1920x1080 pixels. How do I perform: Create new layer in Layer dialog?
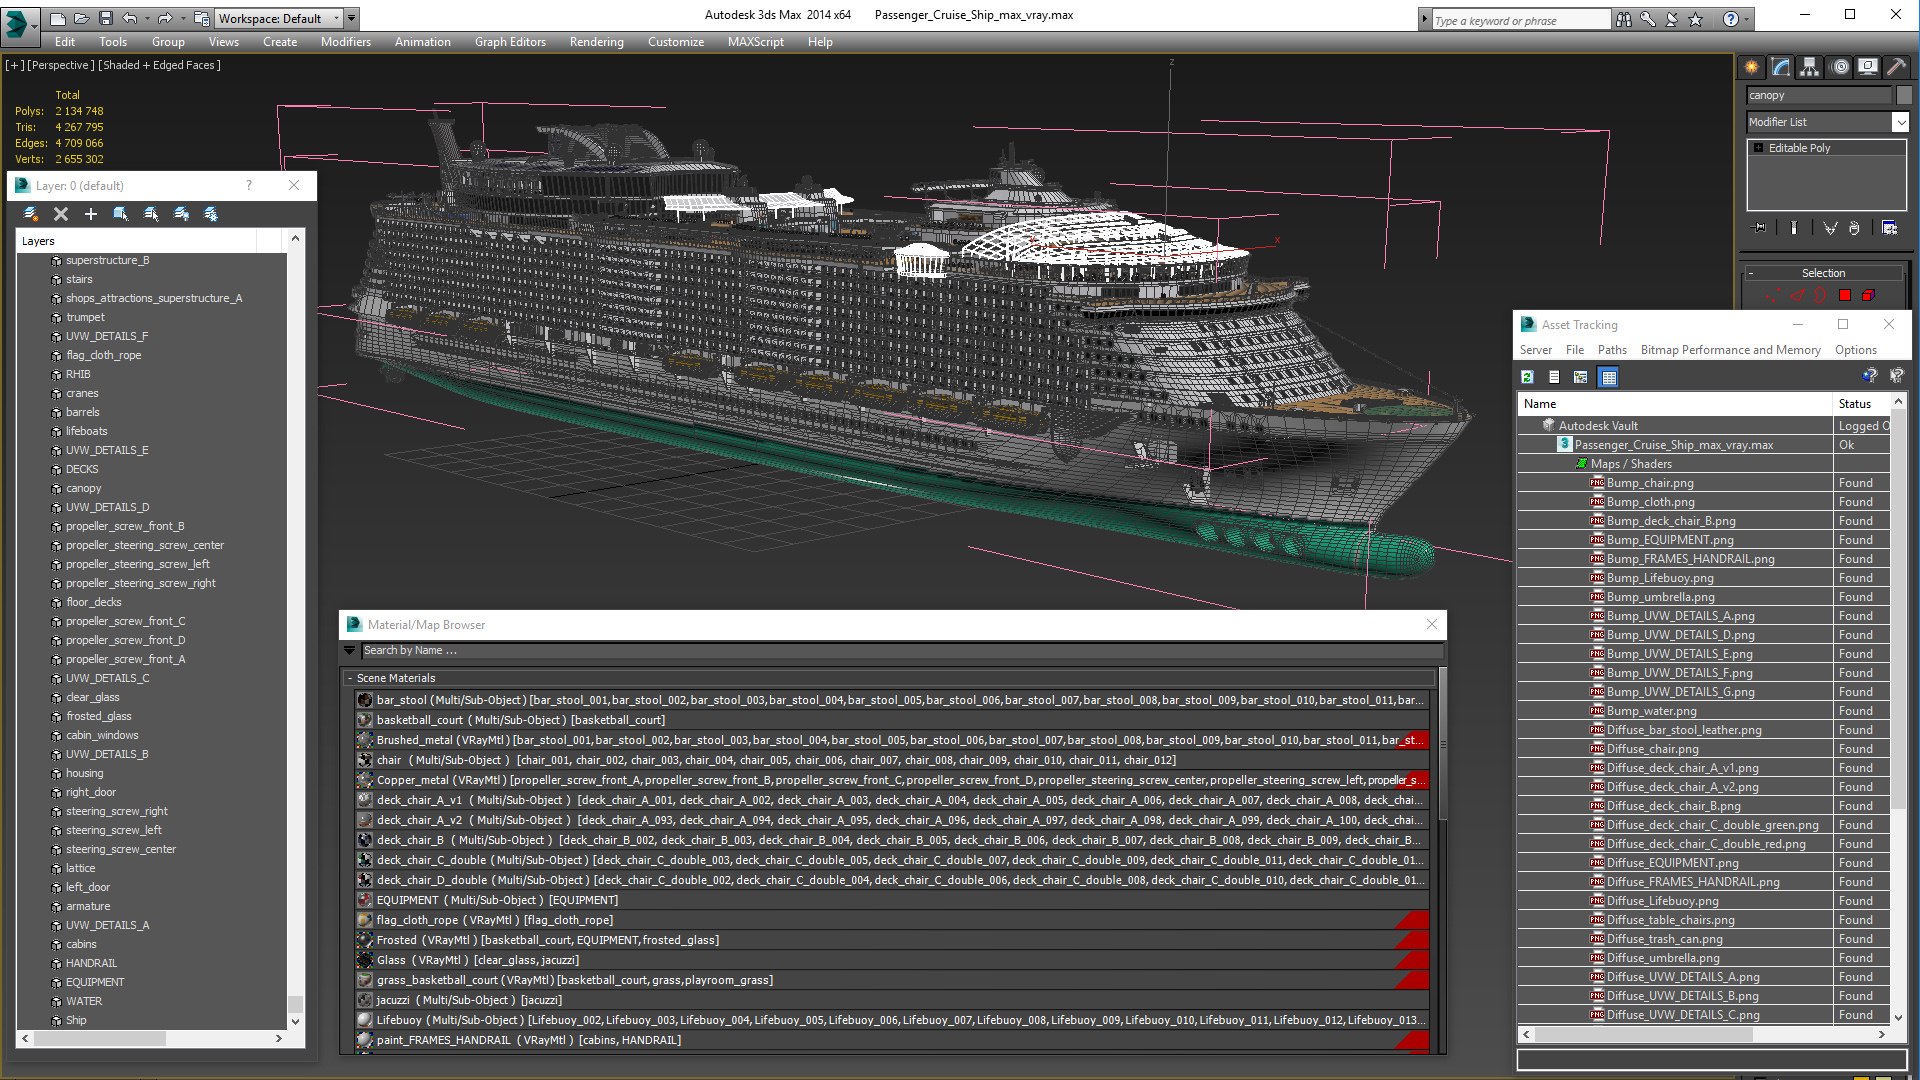click(x=31, y=214)
